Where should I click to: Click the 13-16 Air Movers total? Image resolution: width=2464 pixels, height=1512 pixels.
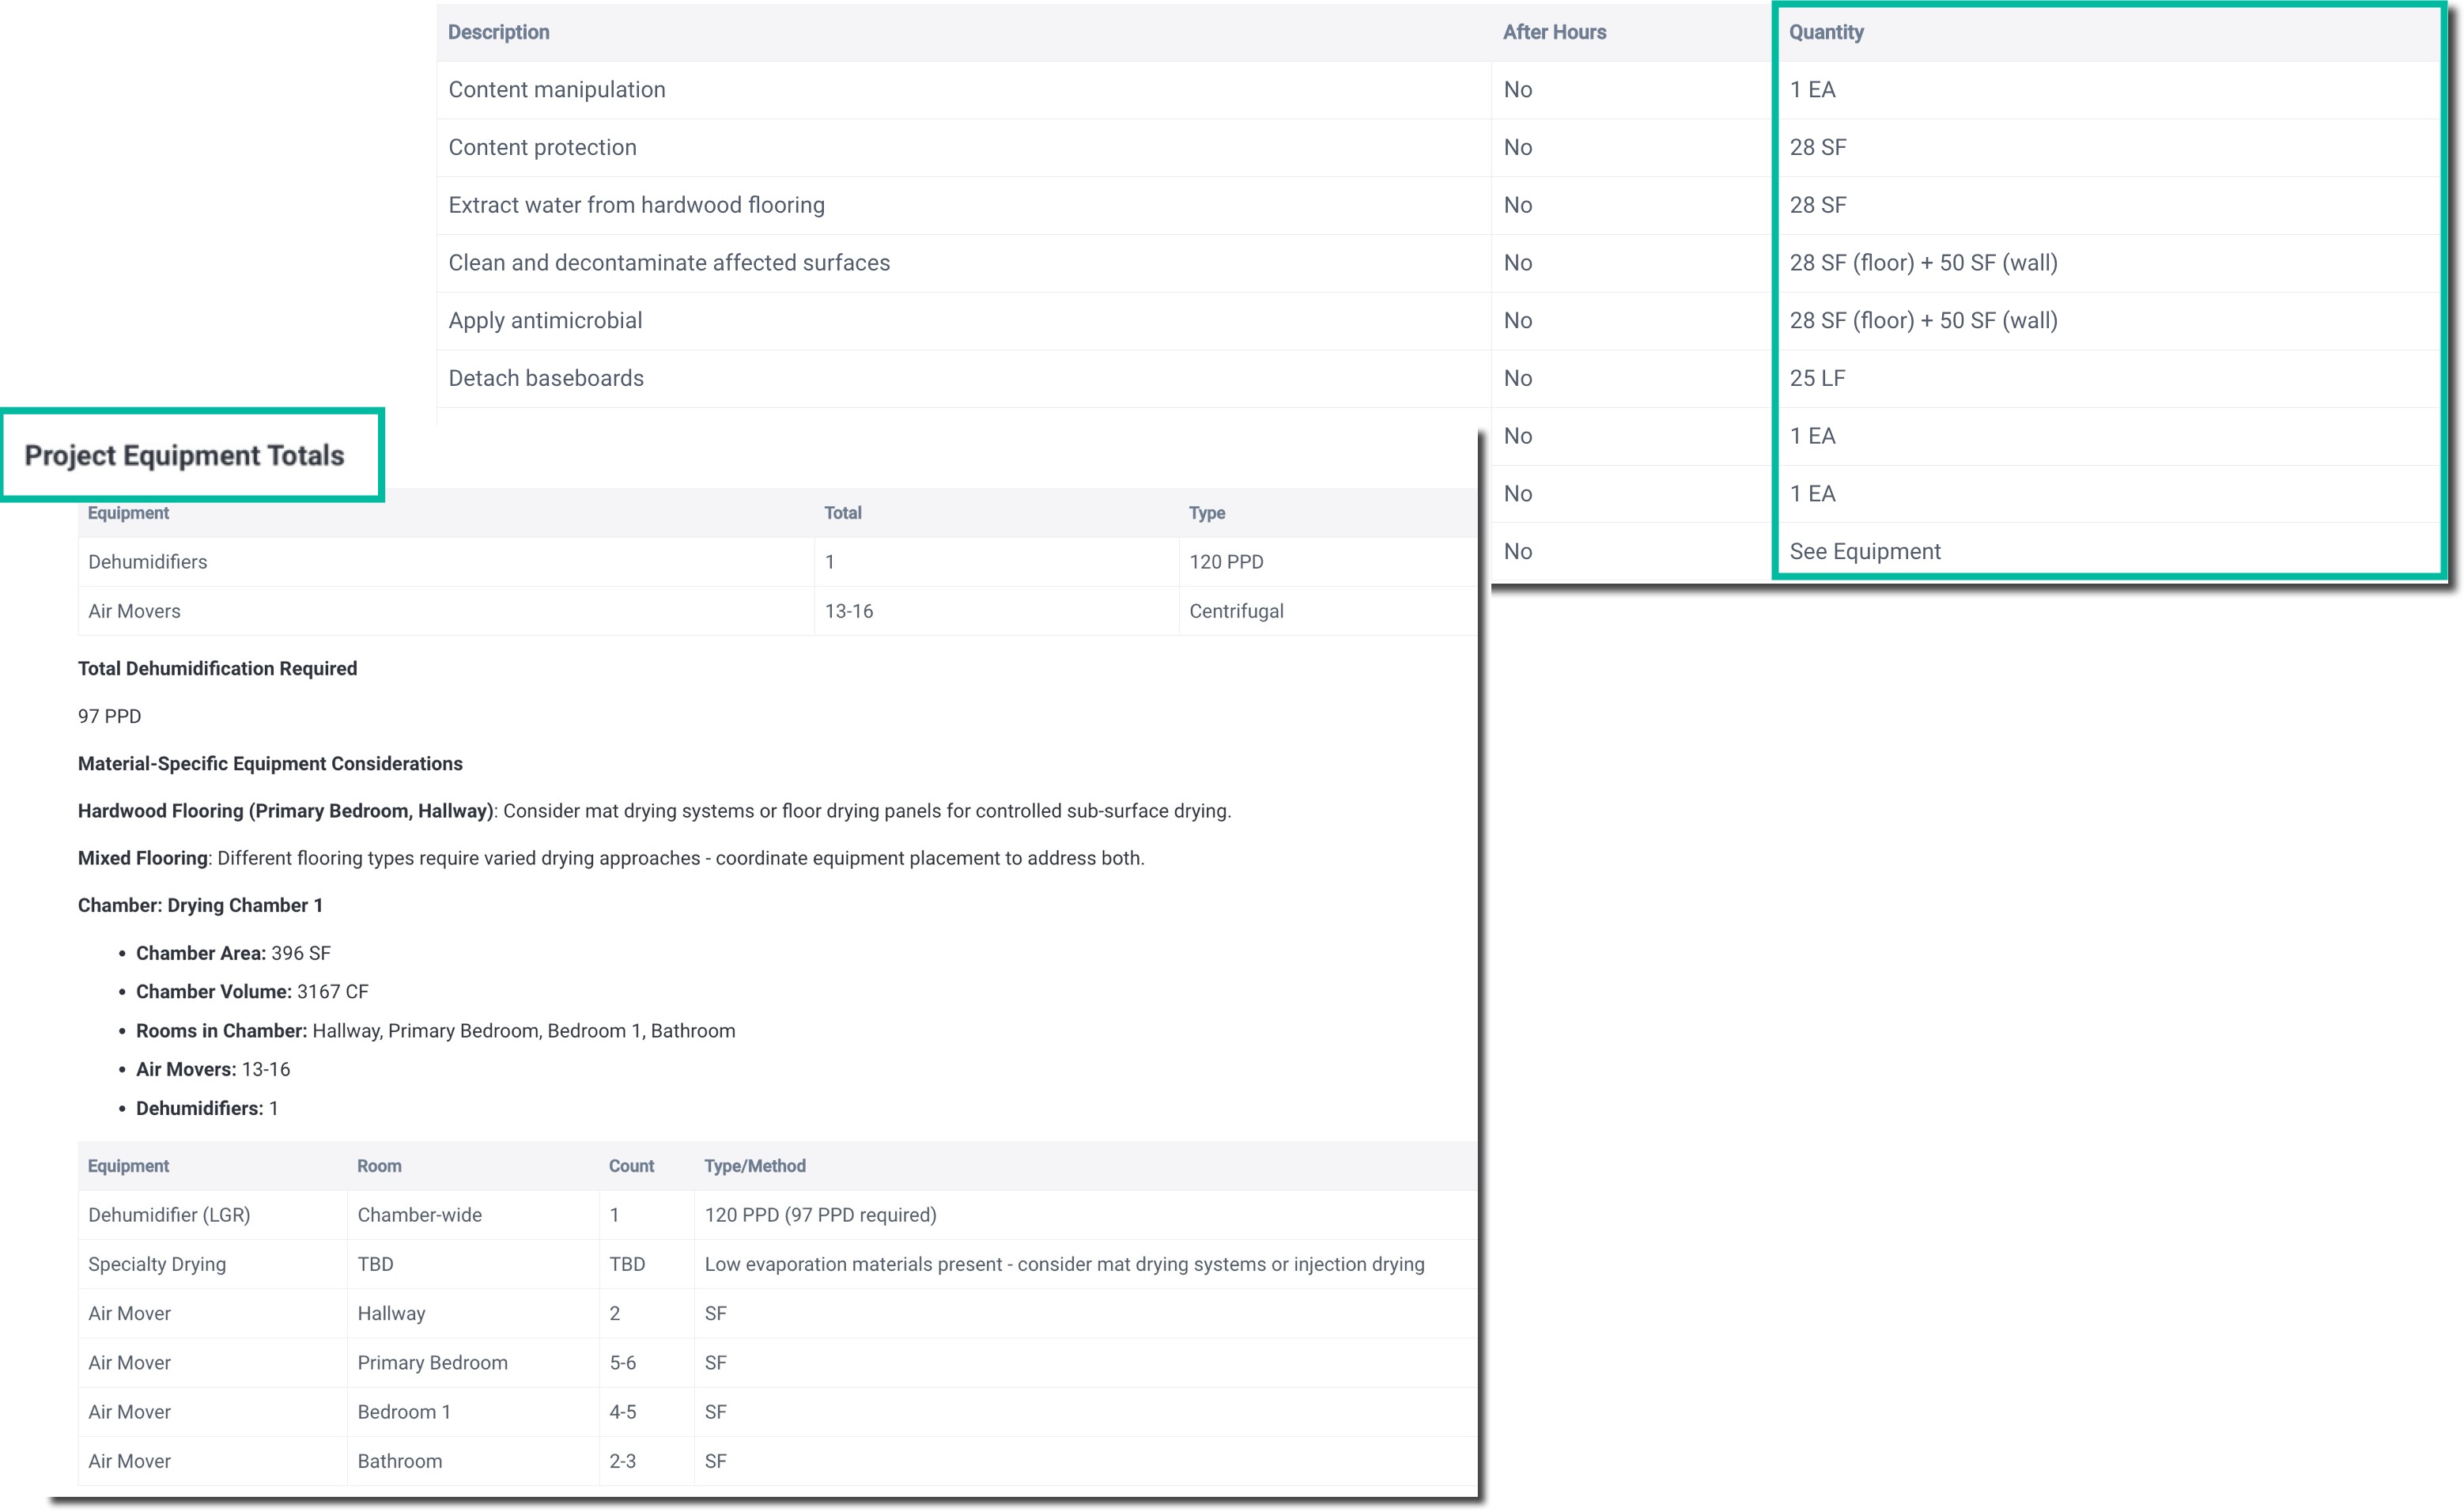click(848, 611)
